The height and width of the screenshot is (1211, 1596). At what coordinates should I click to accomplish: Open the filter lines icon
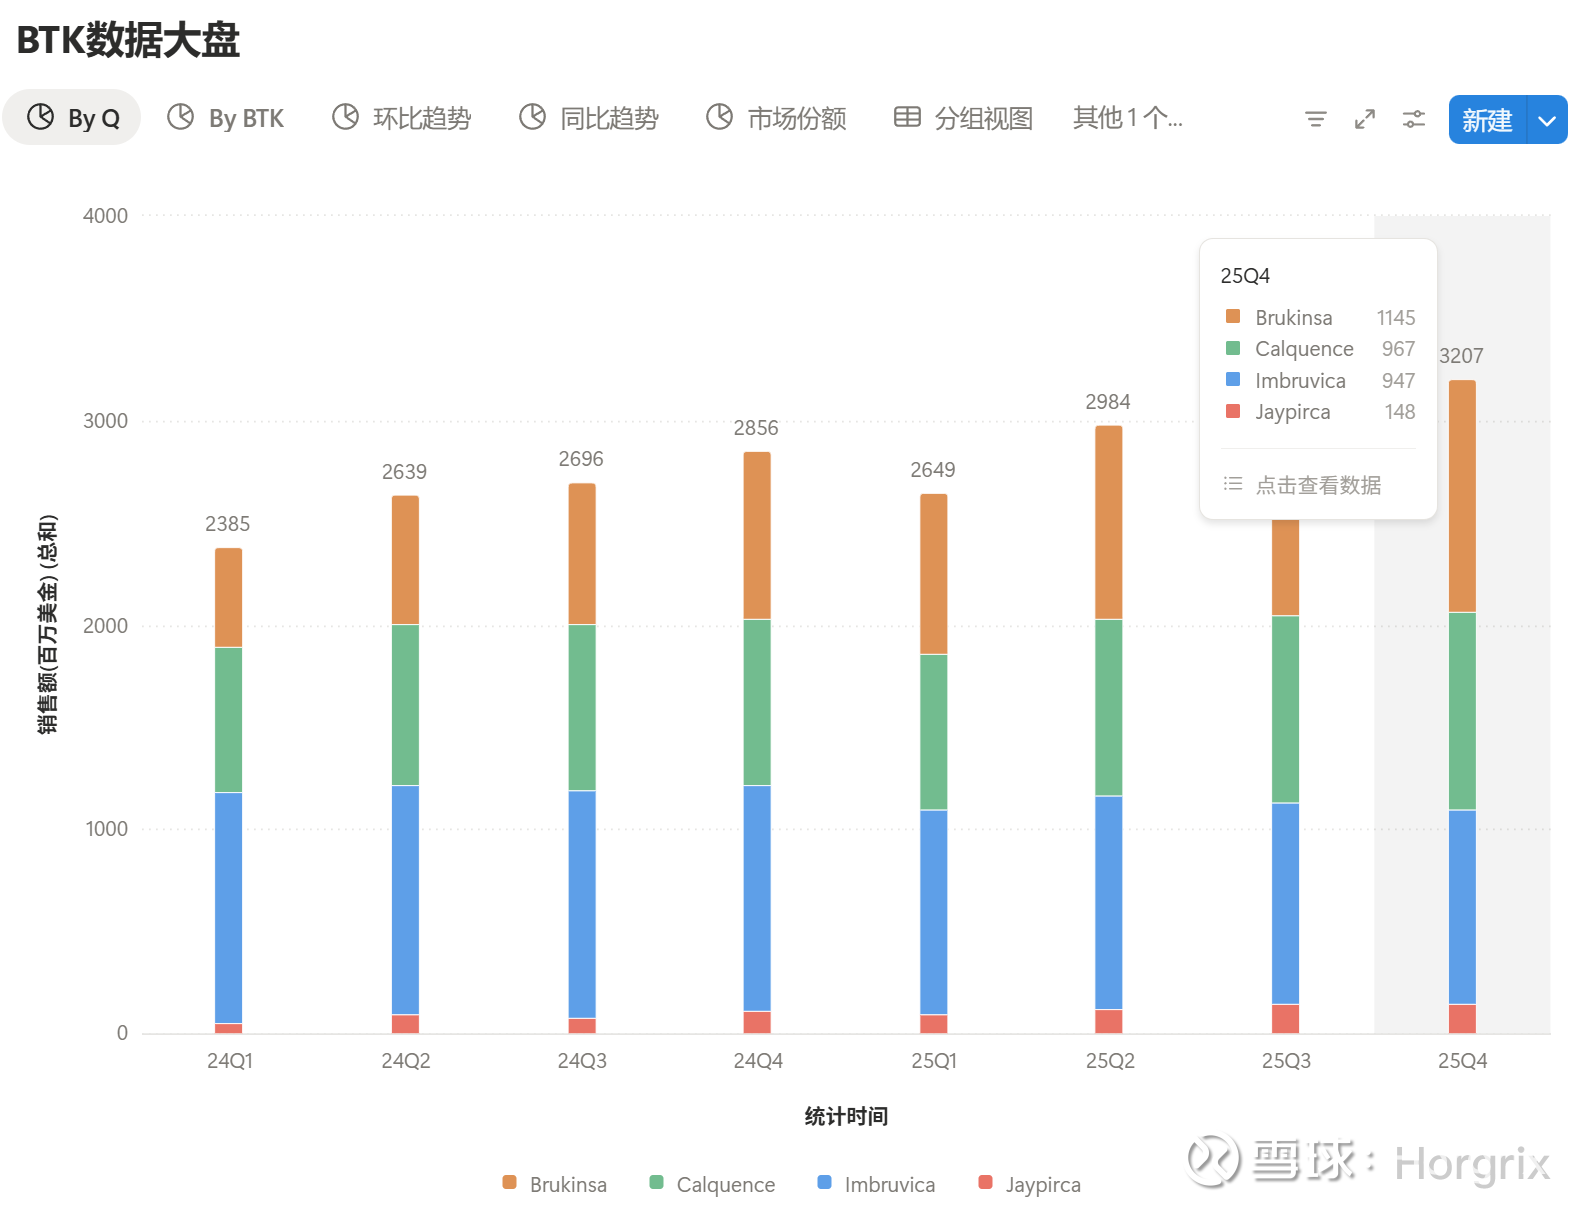click(1315, 120)
